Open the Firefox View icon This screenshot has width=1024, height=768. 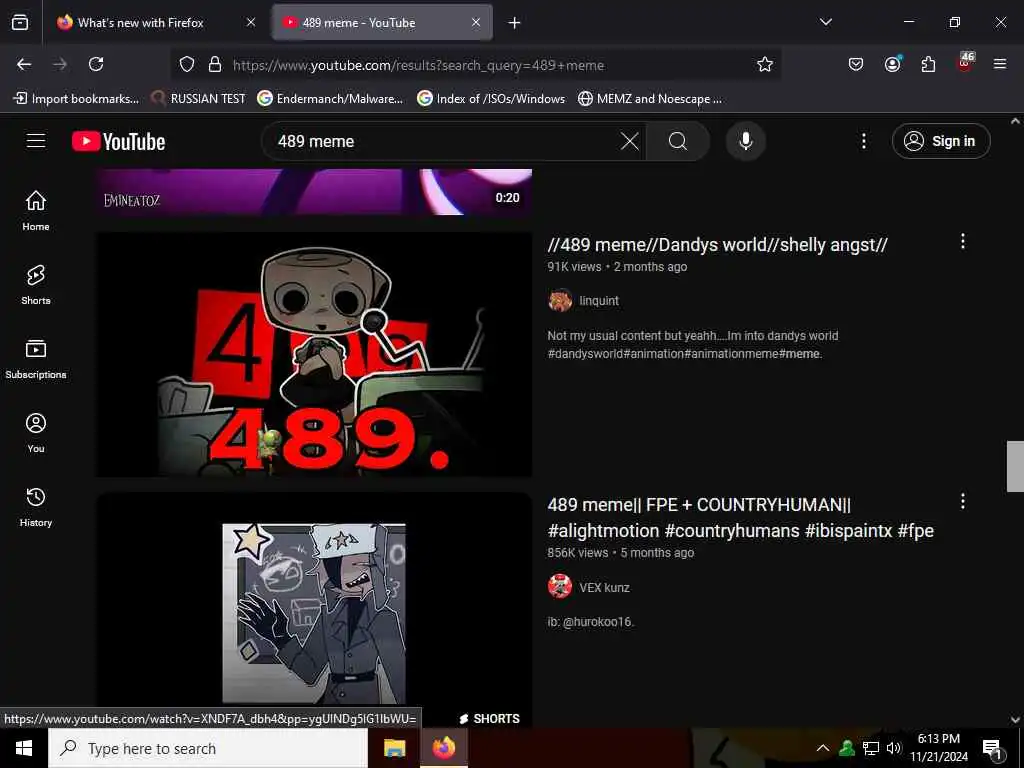tap(20, 23)
